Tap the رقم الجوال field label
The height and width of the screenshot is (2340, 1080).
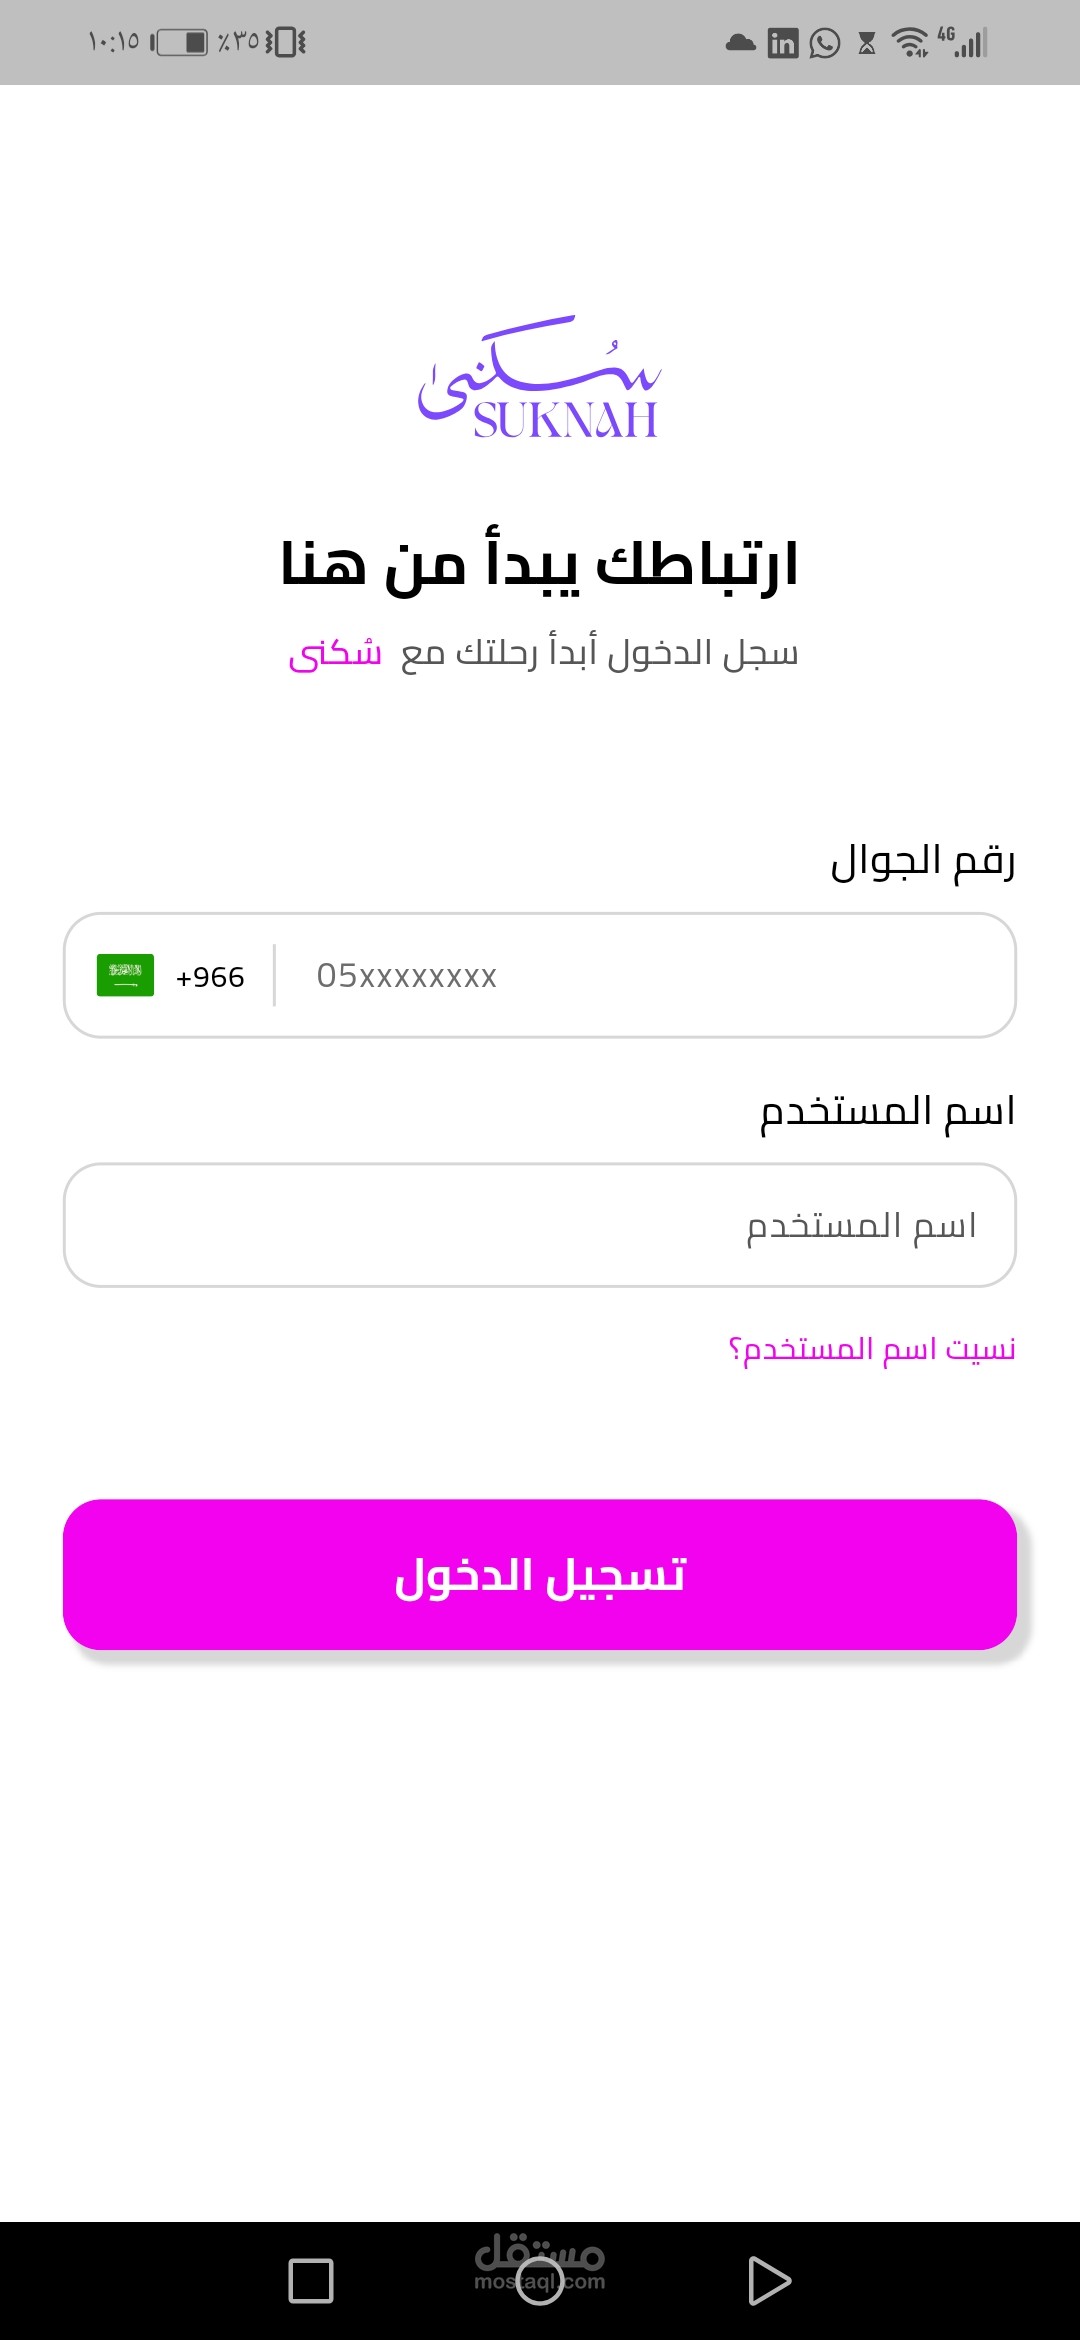pos(922,862)
